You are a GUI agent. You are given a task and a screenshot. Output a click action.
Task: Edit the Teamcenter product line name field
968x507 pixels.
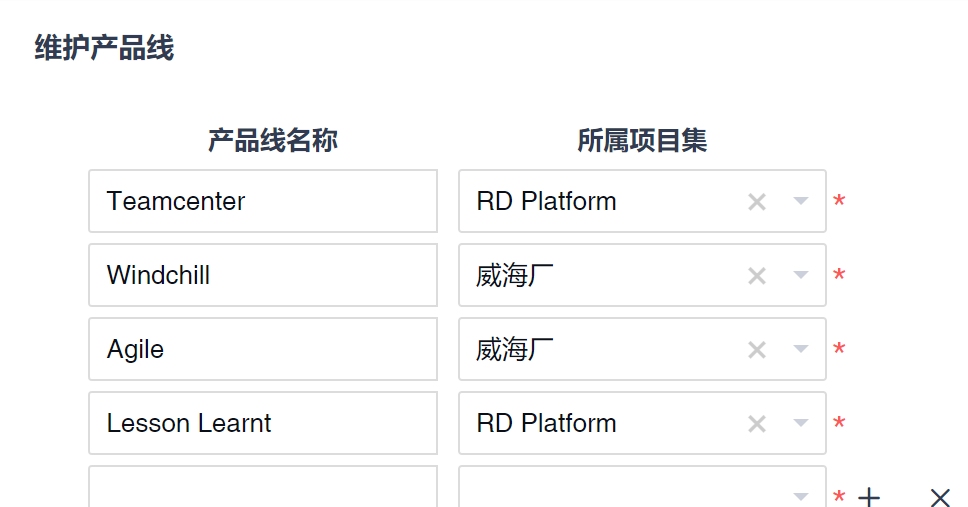(263, 201)
